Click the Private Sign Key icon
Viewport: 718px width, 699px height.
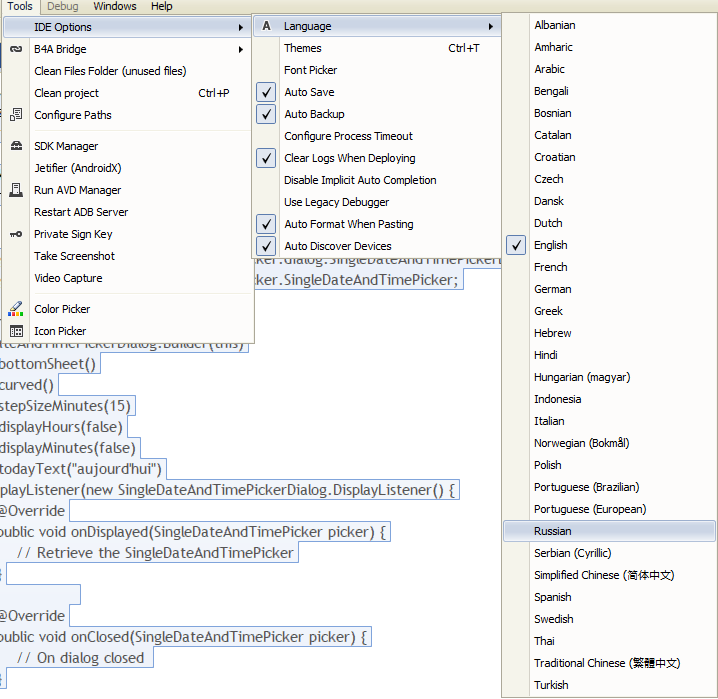[x=16, y=234]
